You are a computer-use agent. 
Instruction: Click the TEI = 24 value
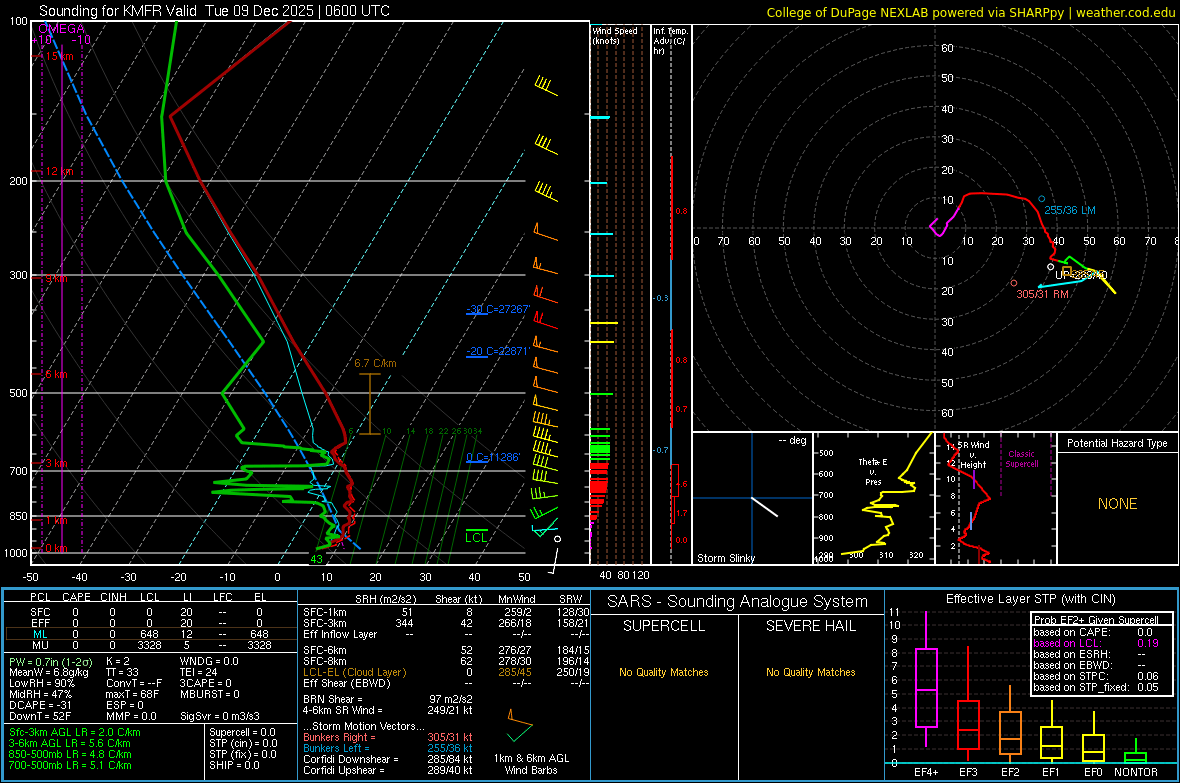(x=199, y=672)
